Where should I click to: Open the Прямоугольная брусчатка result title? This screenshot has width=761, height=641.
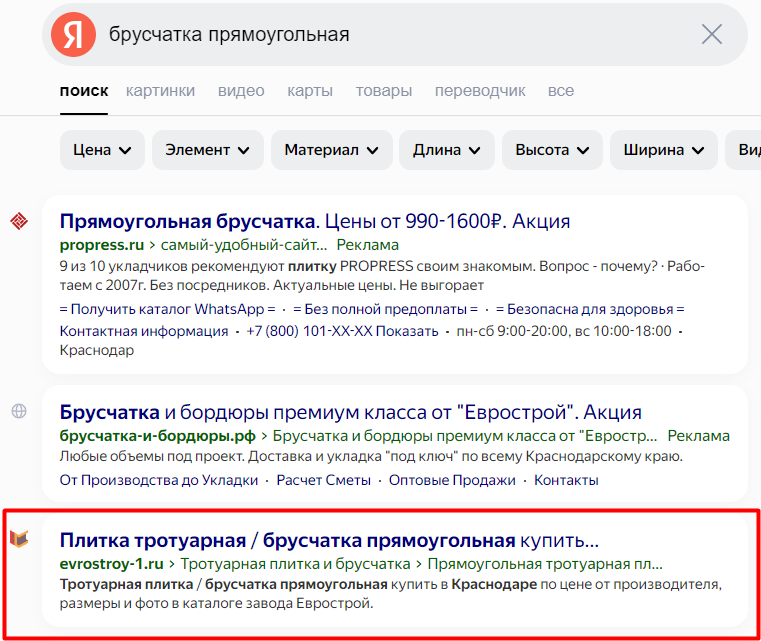point(188,221)
